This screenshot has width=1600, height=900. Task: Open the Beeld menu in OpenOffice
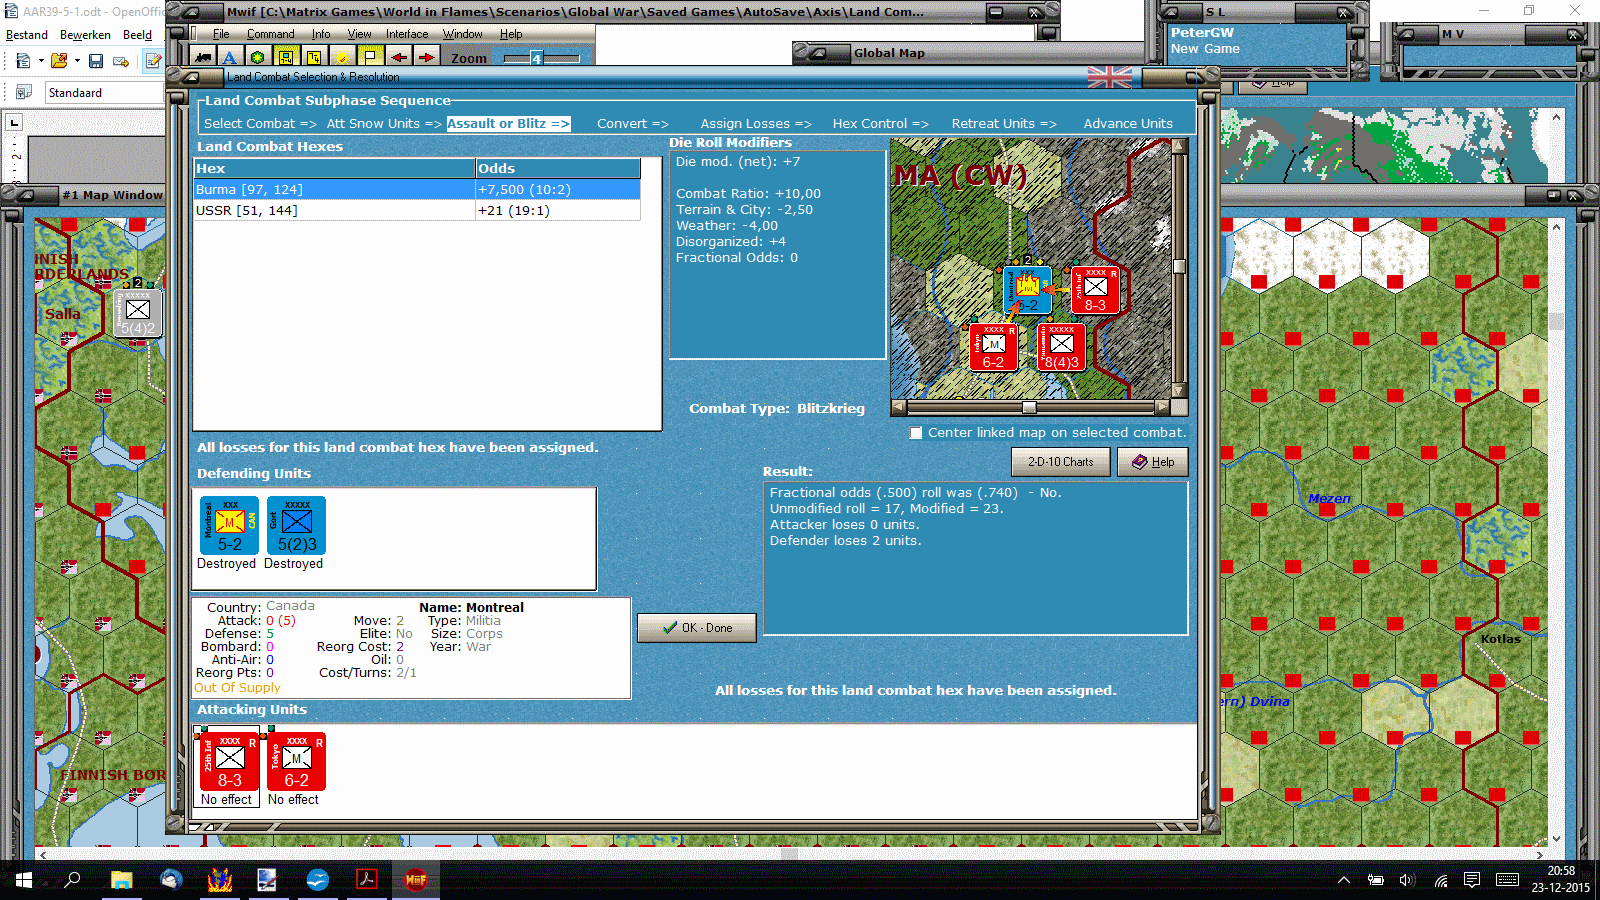[137, 35]
